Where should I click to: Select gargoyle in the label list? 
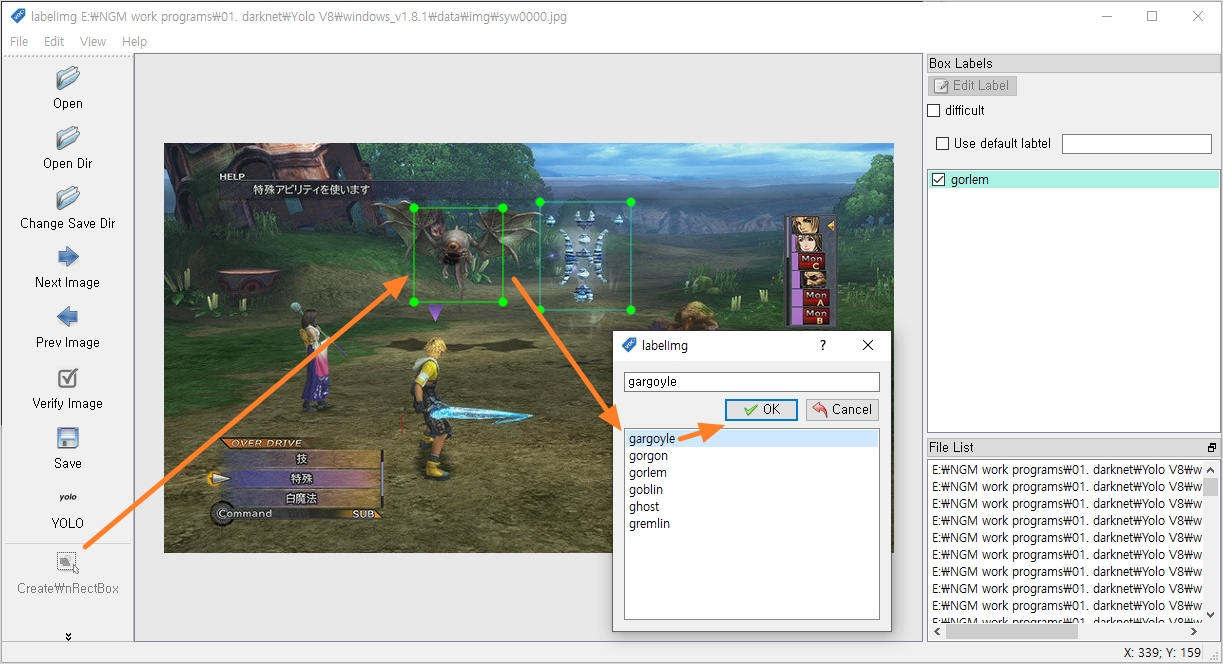tap(752, 439)
